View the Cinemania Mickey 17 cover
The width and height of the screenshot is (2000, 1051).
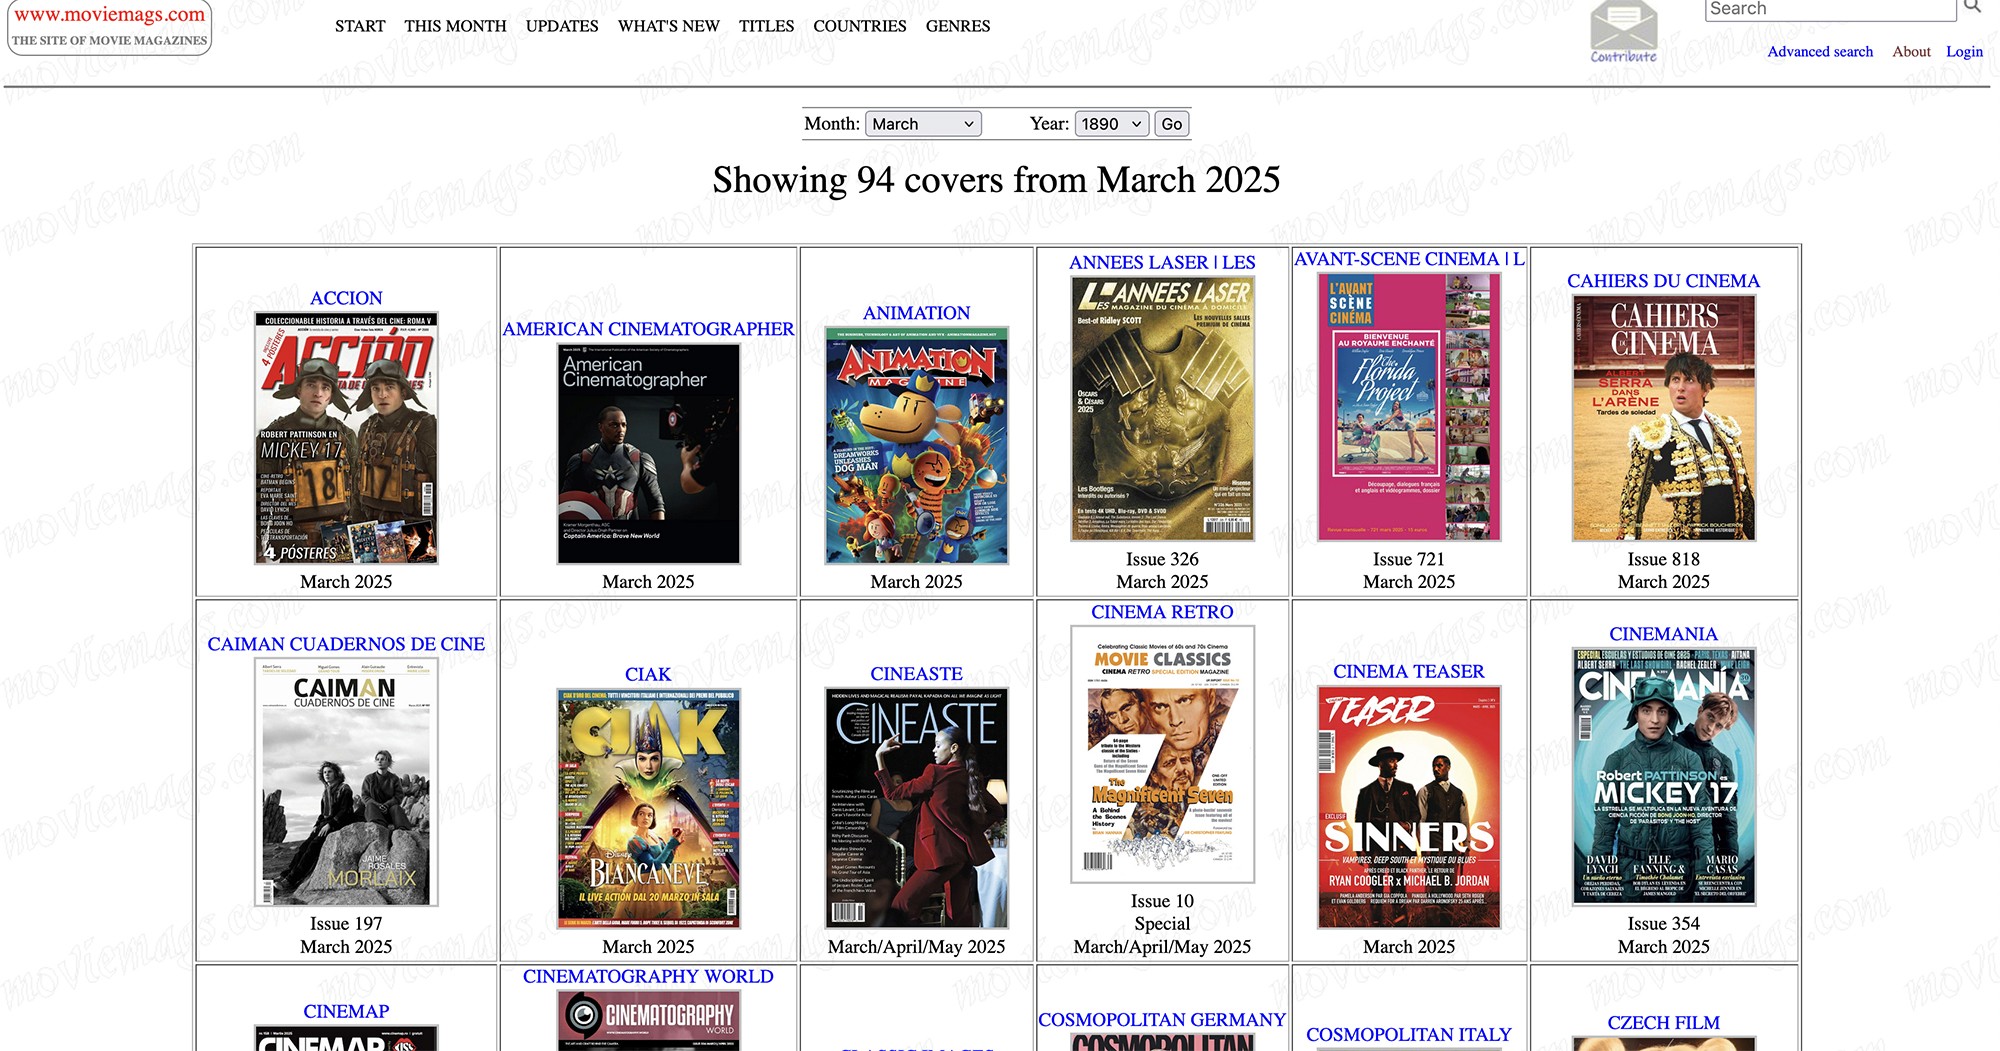(1663, 777)
